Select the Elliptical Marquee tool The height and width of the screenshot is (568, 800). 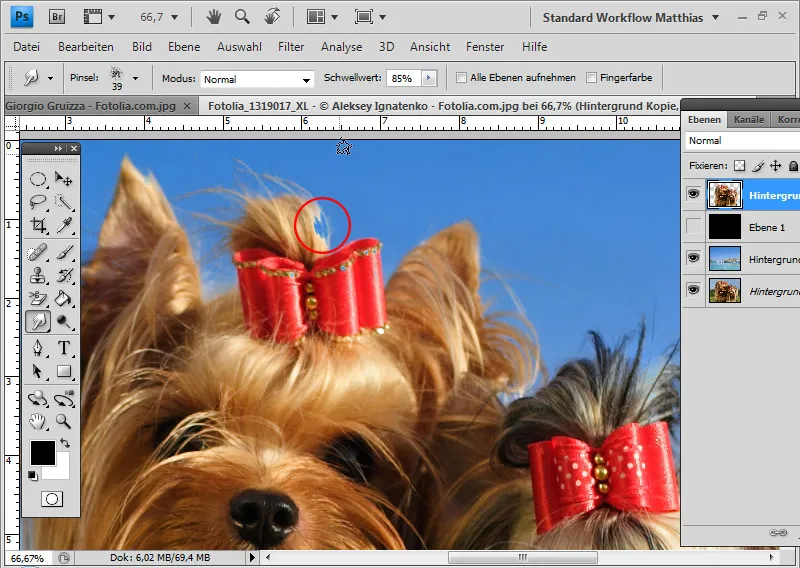point(38,179)
